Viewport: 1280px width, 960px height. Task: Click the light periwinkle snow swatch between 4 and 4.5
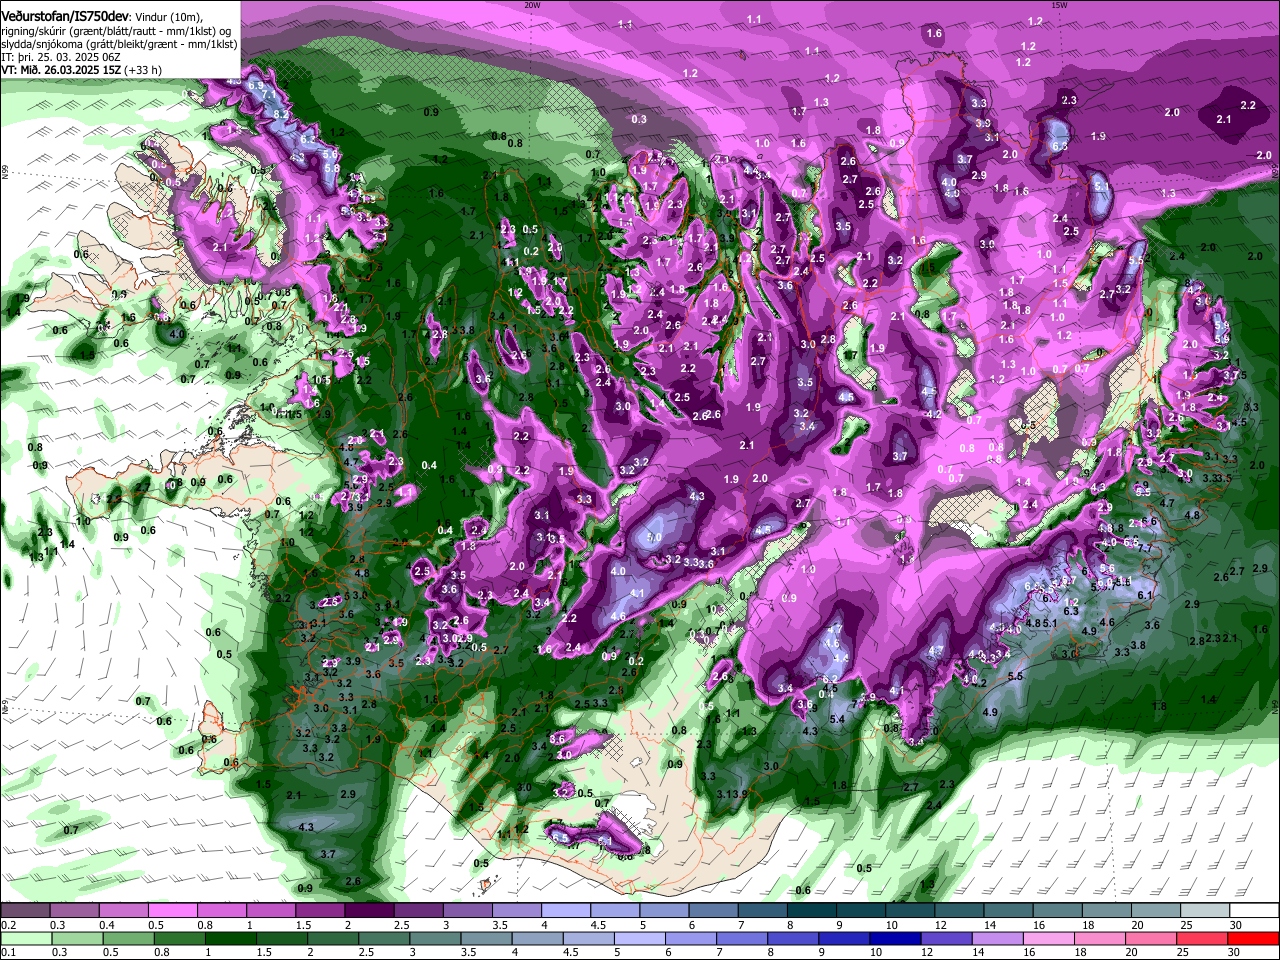pyautogui.click(x=565, y=910)
